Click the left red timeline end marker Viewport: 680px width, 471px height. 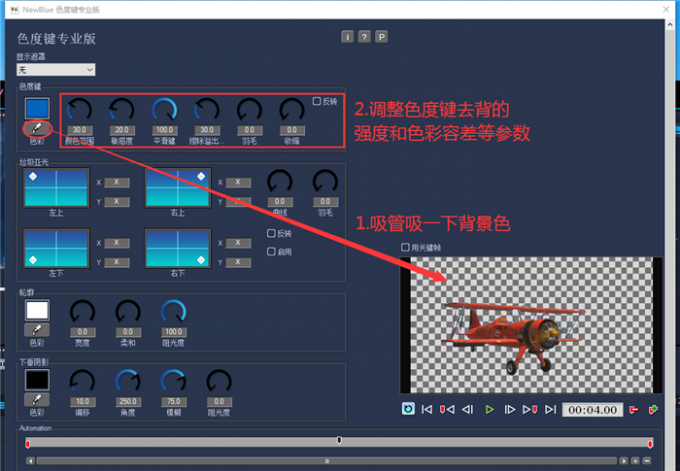click(28, 444)
